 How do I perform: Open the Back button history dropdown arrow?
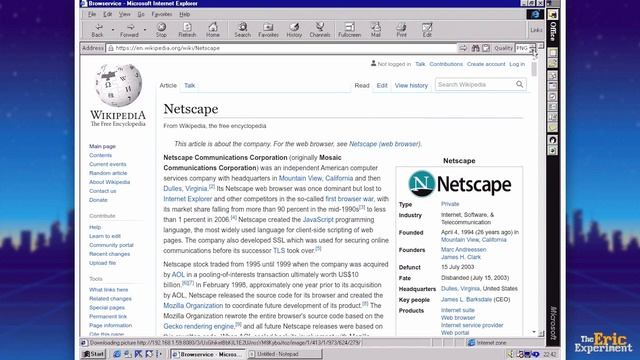[113, 30]
